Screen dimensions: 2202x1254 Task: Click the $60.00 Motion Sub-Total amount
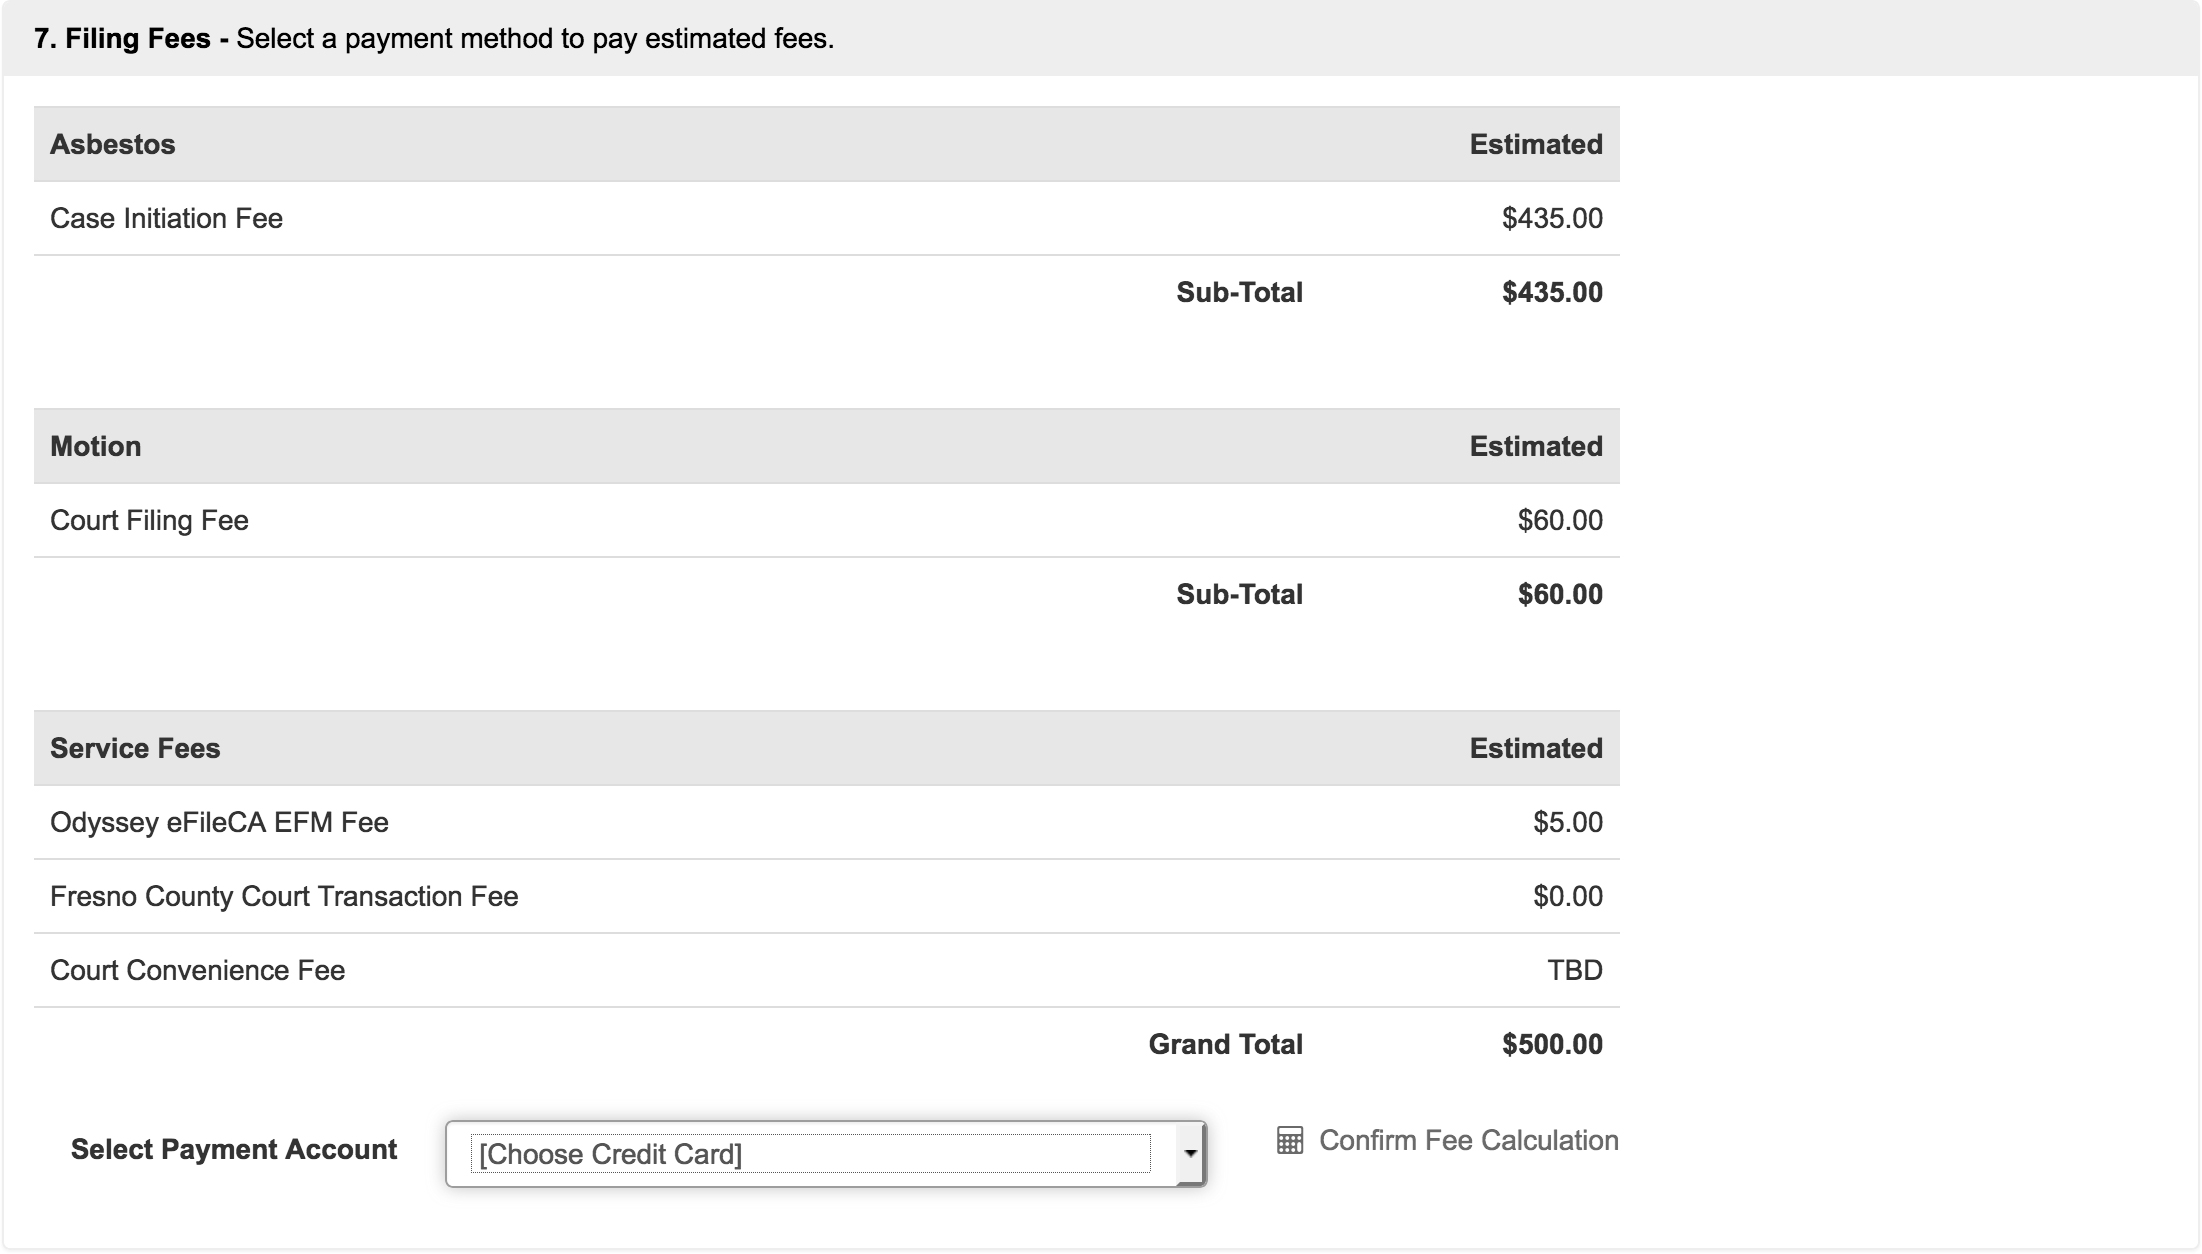1560,595
